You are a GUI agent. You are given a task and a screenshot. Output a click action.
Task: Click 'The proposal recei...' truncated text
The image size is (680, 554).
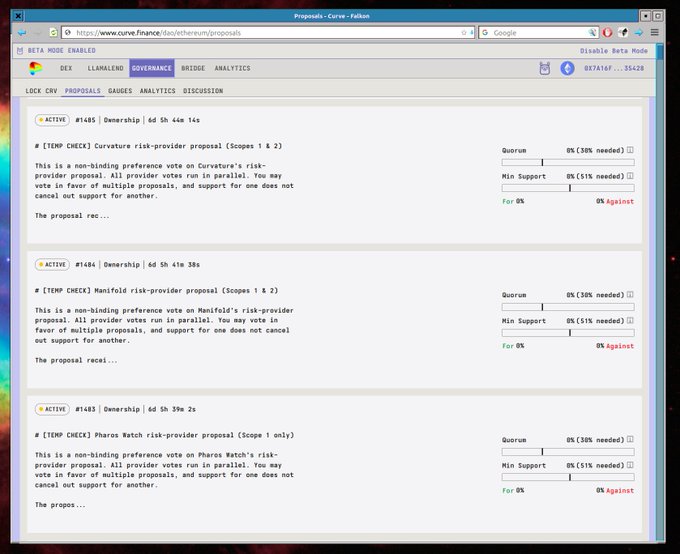(76, 360)
